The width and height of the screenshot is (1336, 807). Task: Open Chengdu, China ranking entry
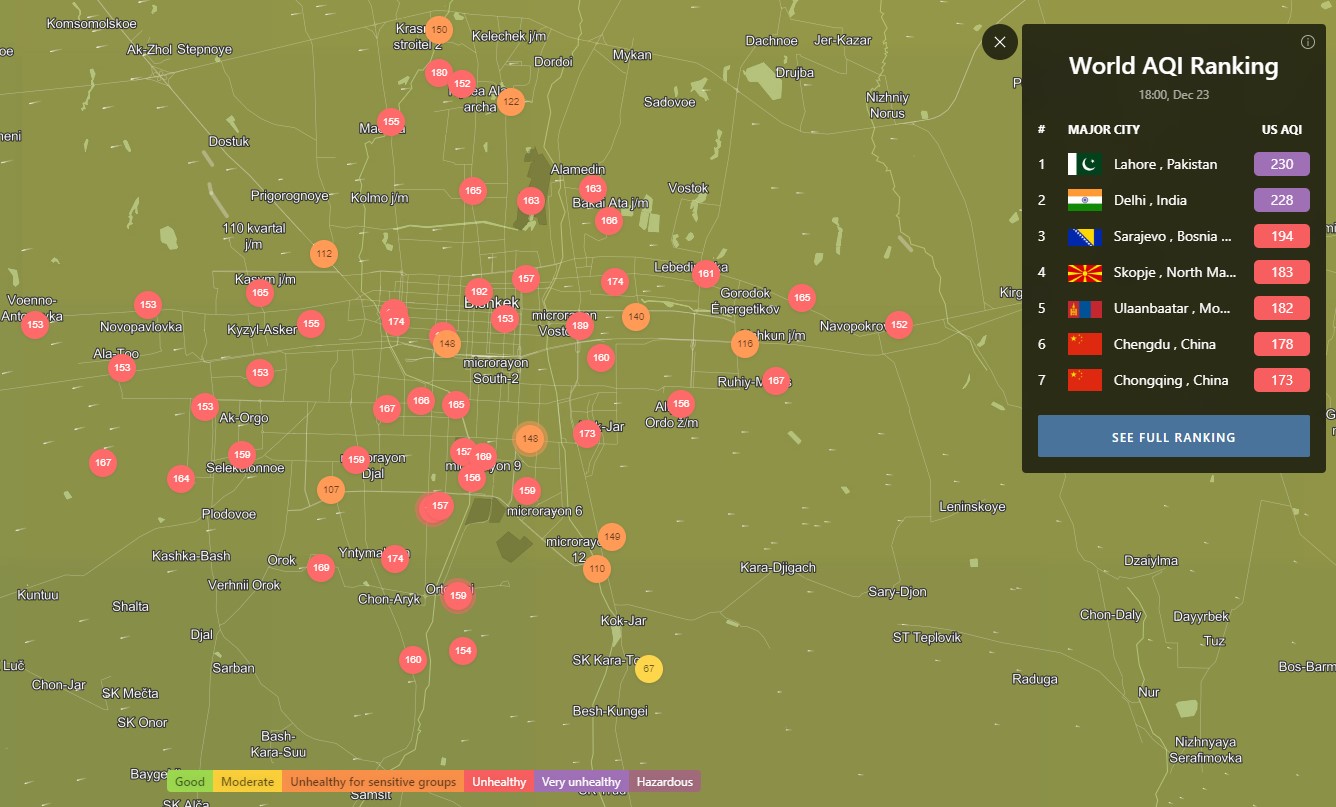click(x=1164, y=344)
